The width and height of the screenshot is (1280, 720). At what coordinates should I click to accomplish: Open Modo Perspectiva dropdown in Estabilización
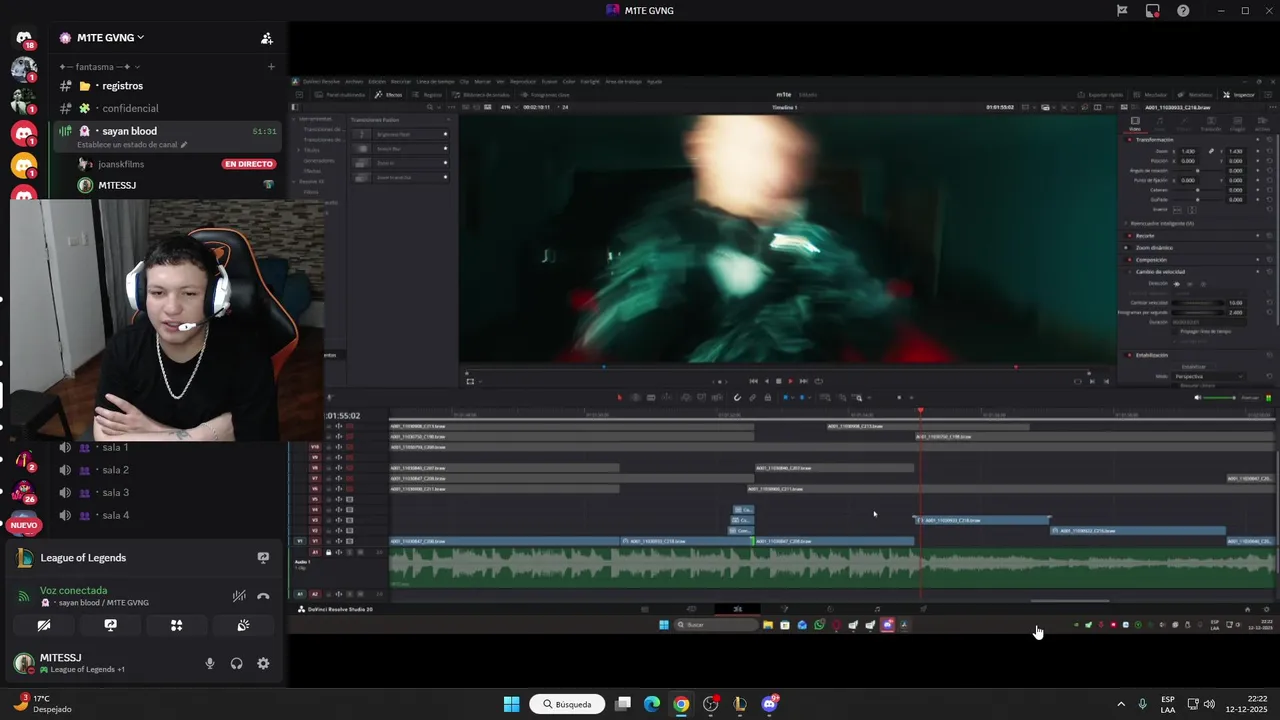tap(1208, 377)
